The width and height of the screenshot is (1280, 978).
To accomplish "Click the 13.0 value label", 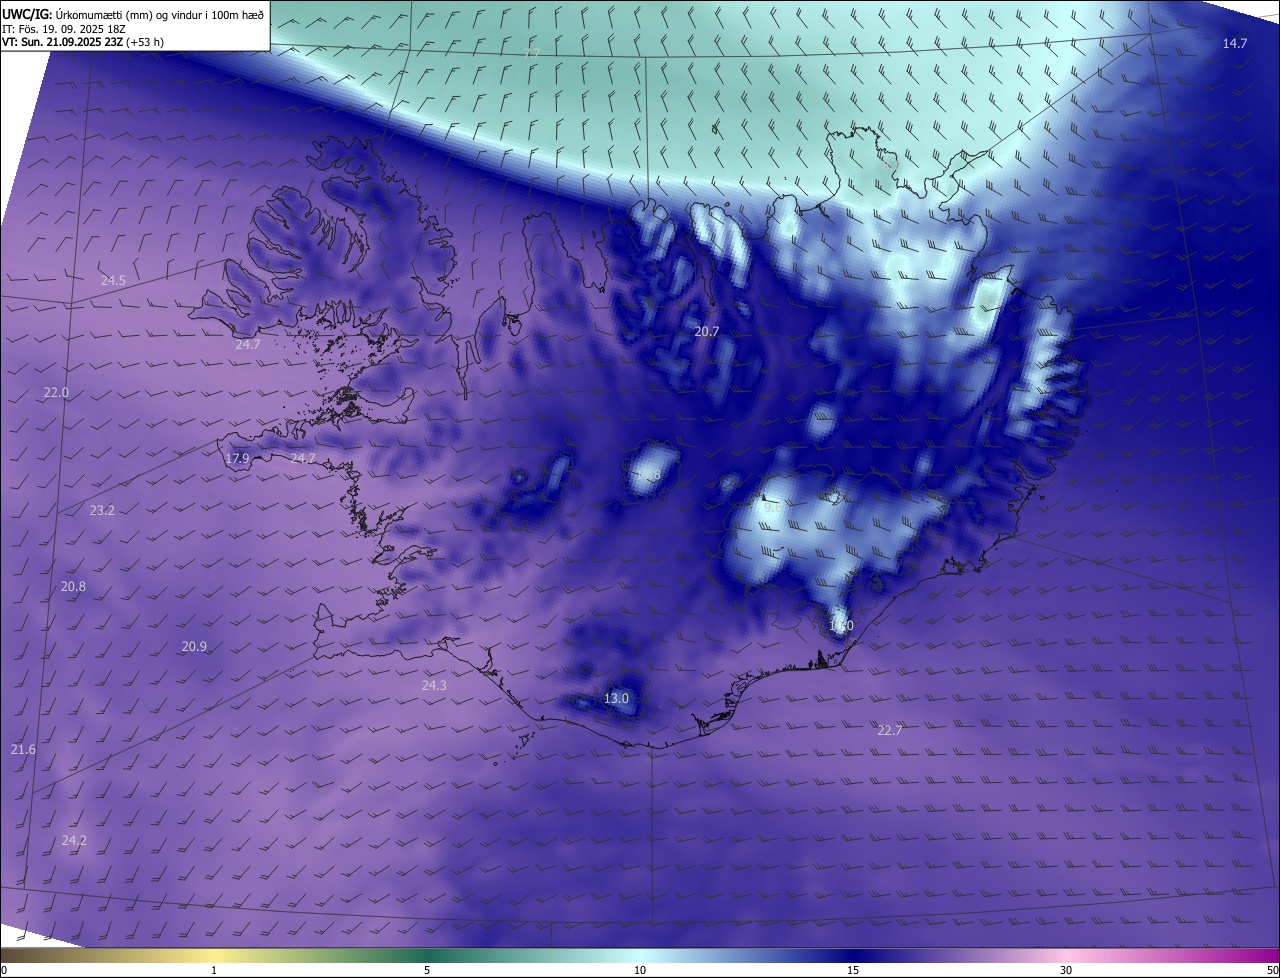I will coord(616,698).
